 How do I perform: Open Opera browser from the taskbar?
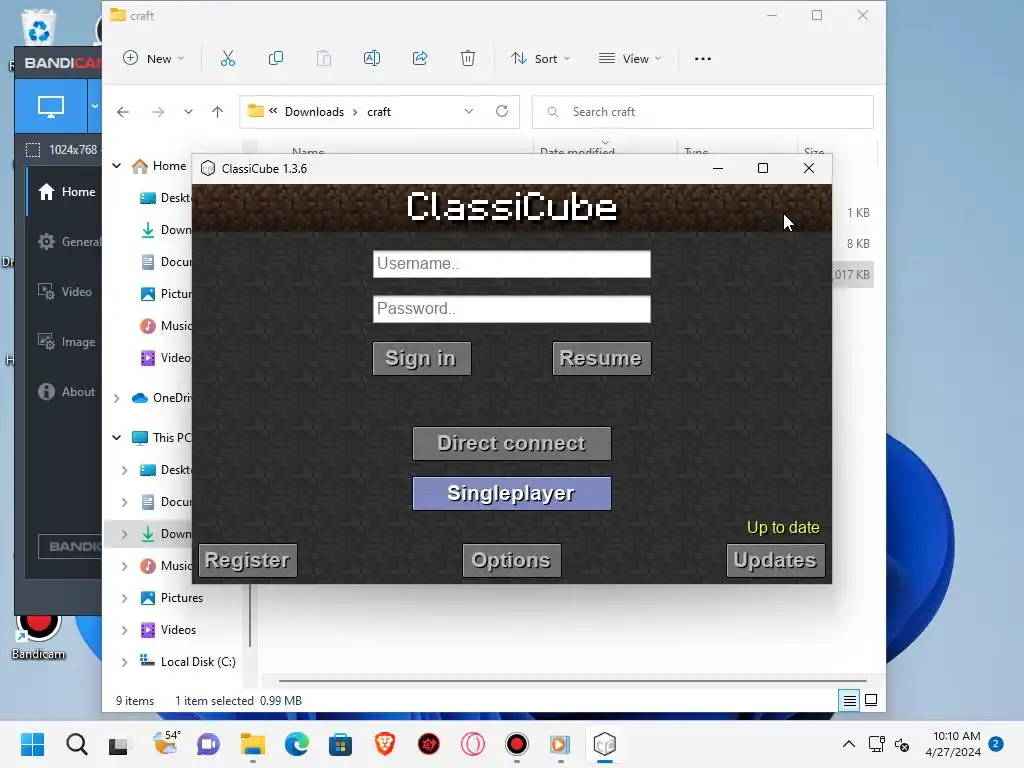[x=473, y=744]
